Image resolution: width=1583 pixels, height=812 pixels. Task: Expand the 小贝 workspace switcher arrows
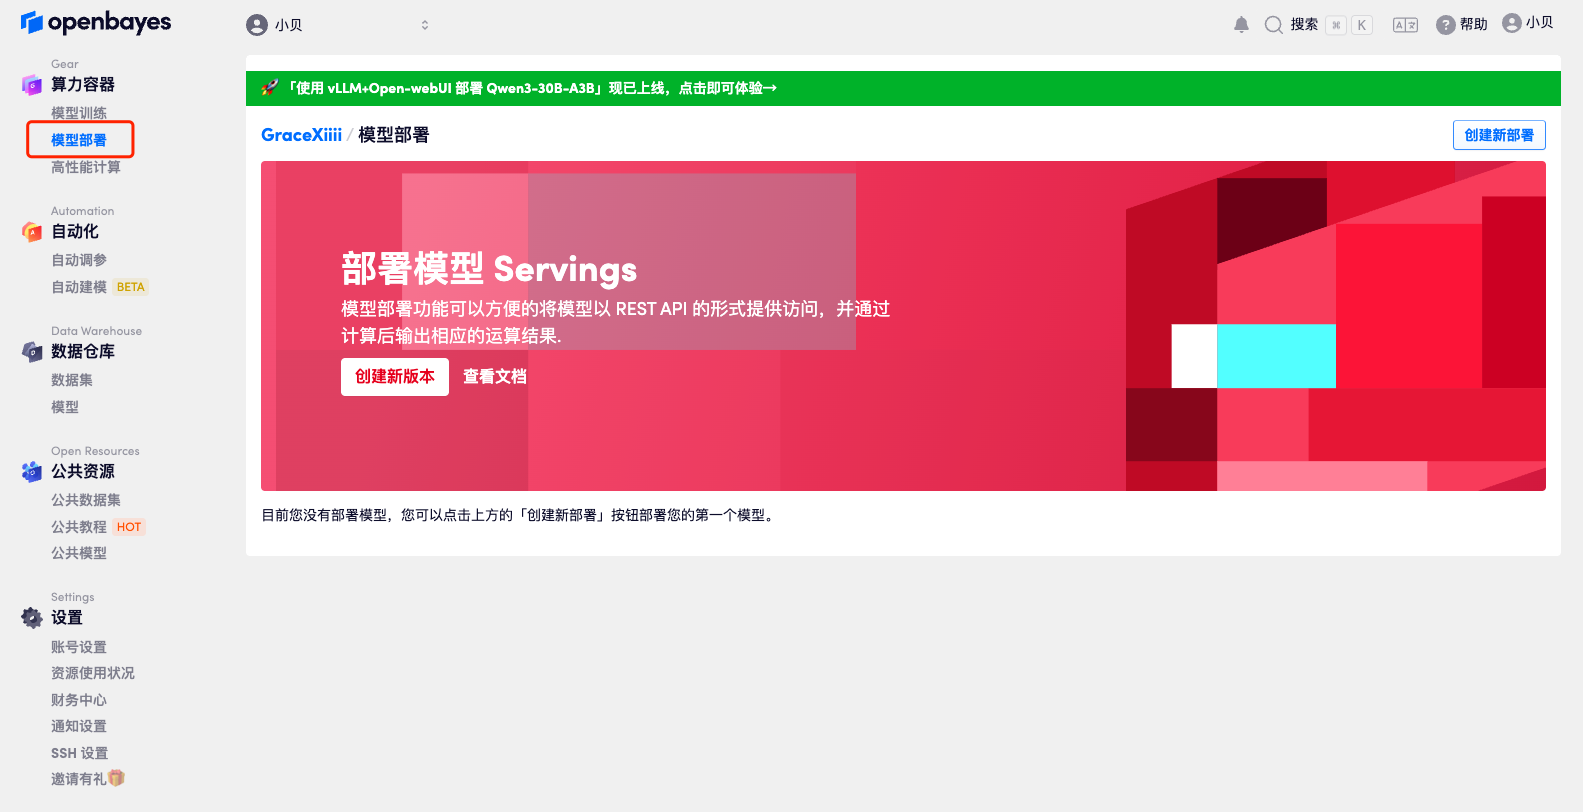click(425, 25)
